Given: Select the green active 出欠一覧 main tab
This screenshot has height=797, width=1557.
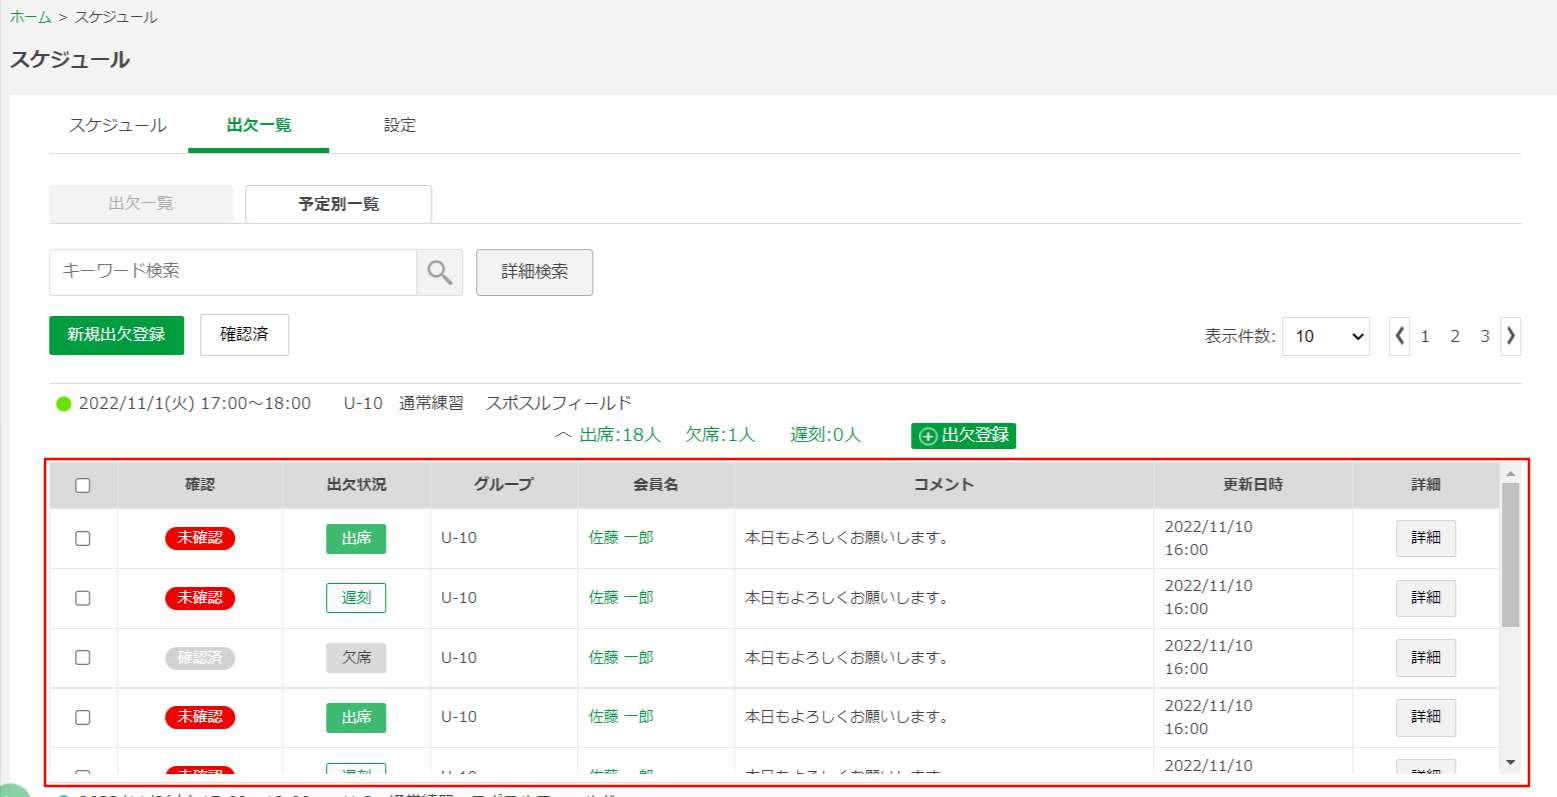Looking at the screenshot, I should point(259,126).
